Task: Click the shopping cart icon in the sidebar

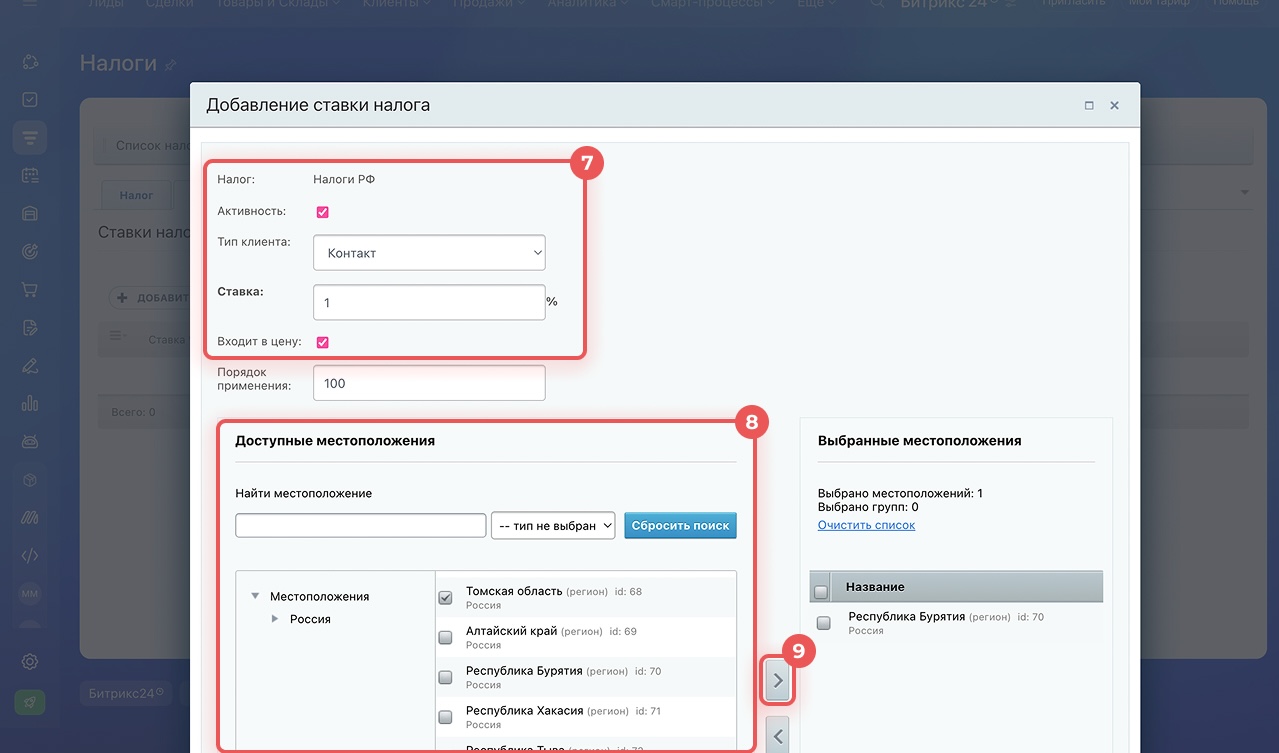Action: tap(30, 290)
